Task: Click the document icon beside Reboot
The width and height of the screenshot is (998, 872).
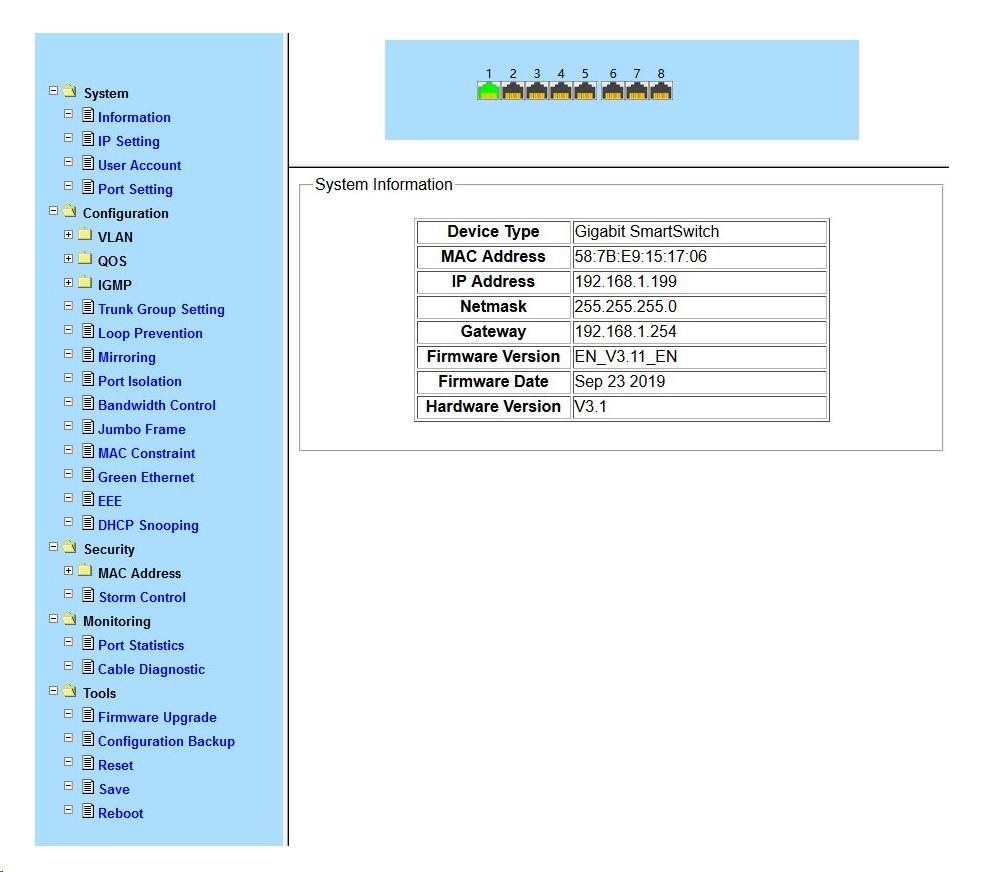Action: (x=88, y=810)
